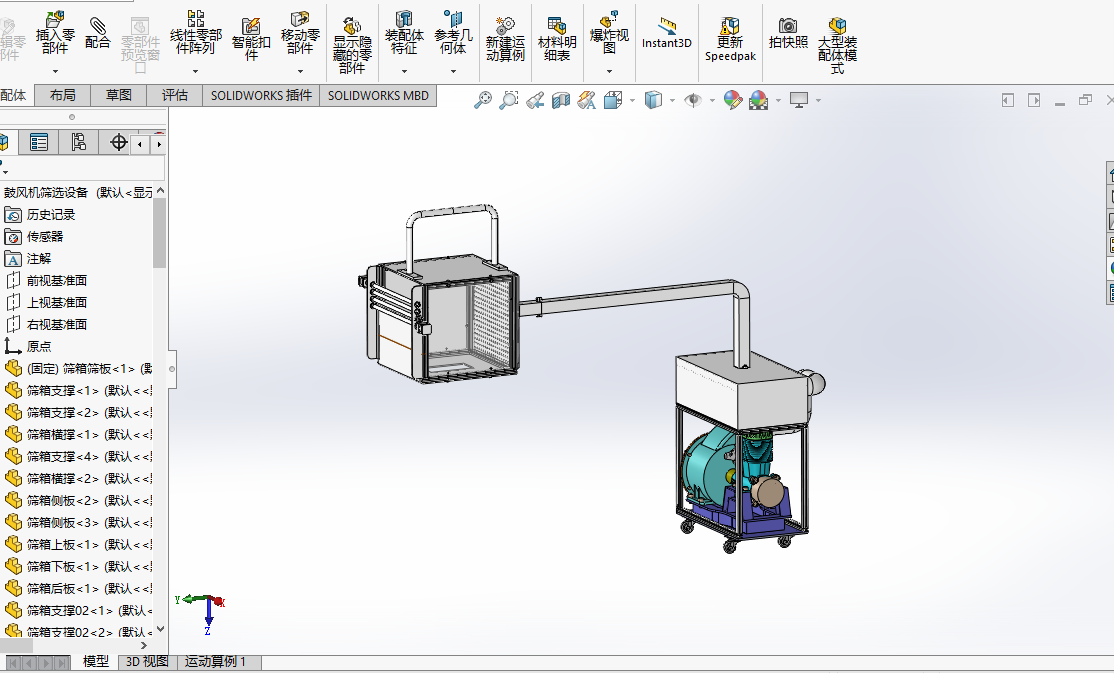Click the Apply Scene icon
This screenshot has height=673, width=1114.
pos(758,100)
